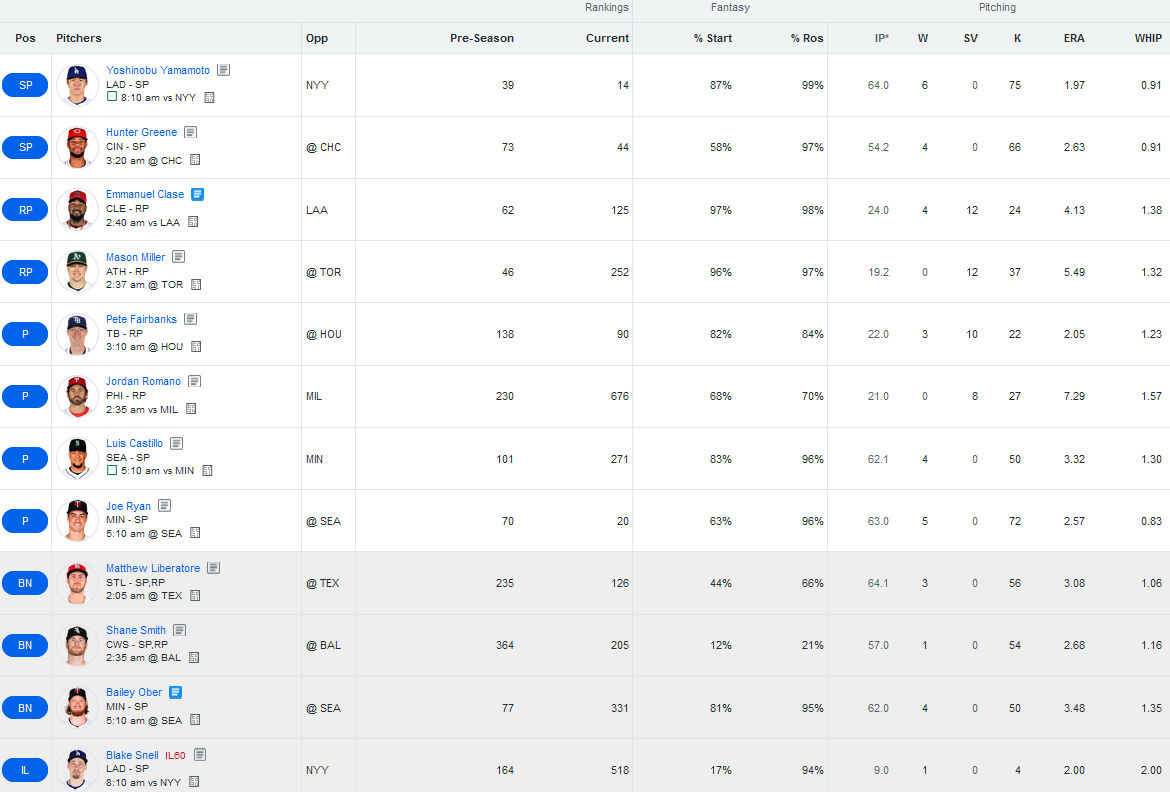
Task: Click the WHIP column header
Action: pyautogui.click(x=1148, y=38)
